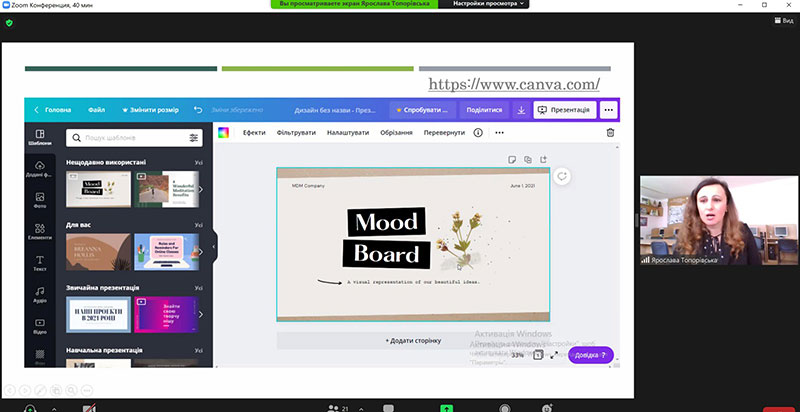800x412 pixels.
Task: Expand the caret next to participants
Action: click(361, 408)
